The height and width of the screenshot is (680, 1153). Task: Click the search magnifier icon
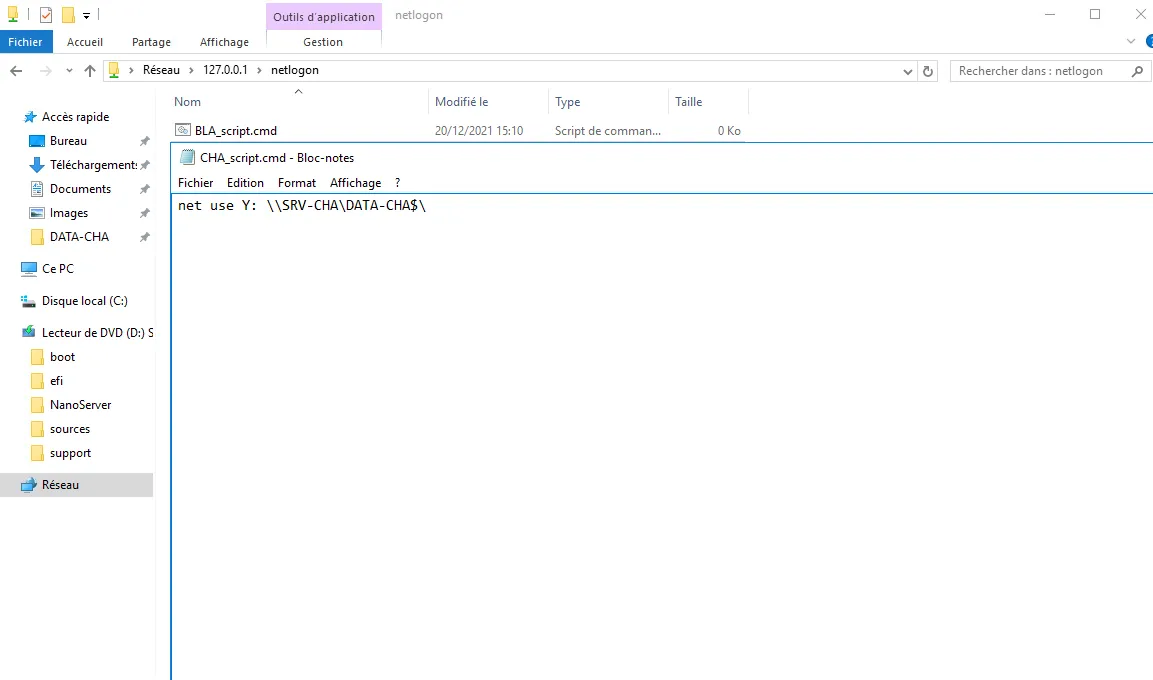click(1137, 71)
